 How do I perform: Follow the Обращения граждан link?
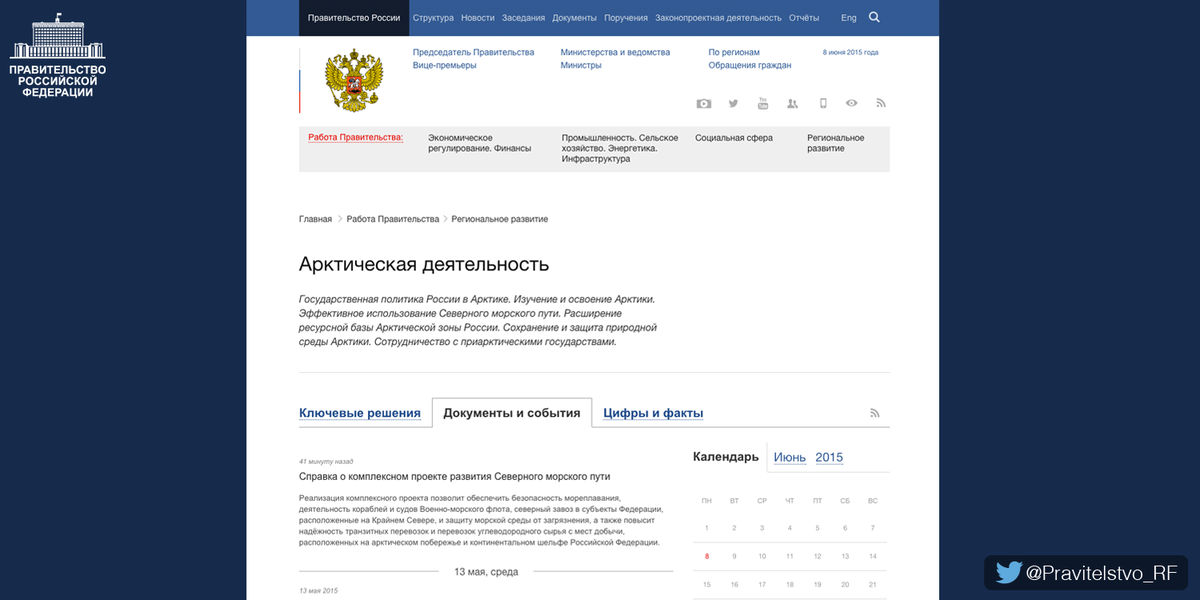click(x=750, y=65)
